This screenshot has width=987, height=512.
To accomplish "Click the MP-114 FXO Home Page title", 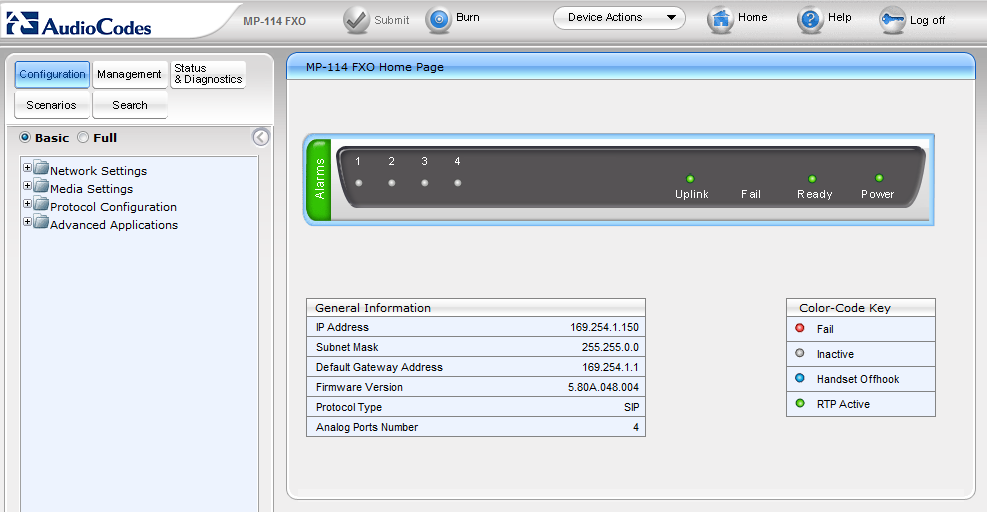I will point(375,67).
